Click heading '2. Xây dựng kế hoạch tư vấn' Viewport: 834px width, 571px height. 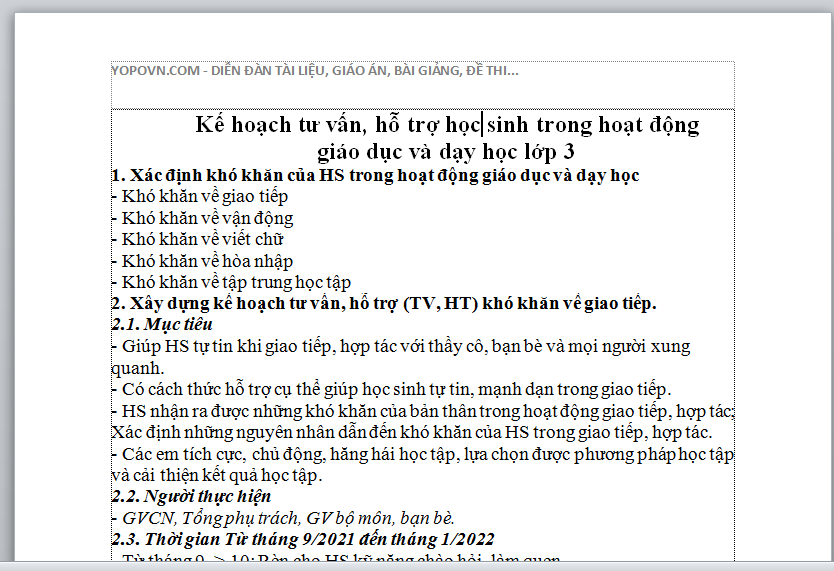click(383, 303)
